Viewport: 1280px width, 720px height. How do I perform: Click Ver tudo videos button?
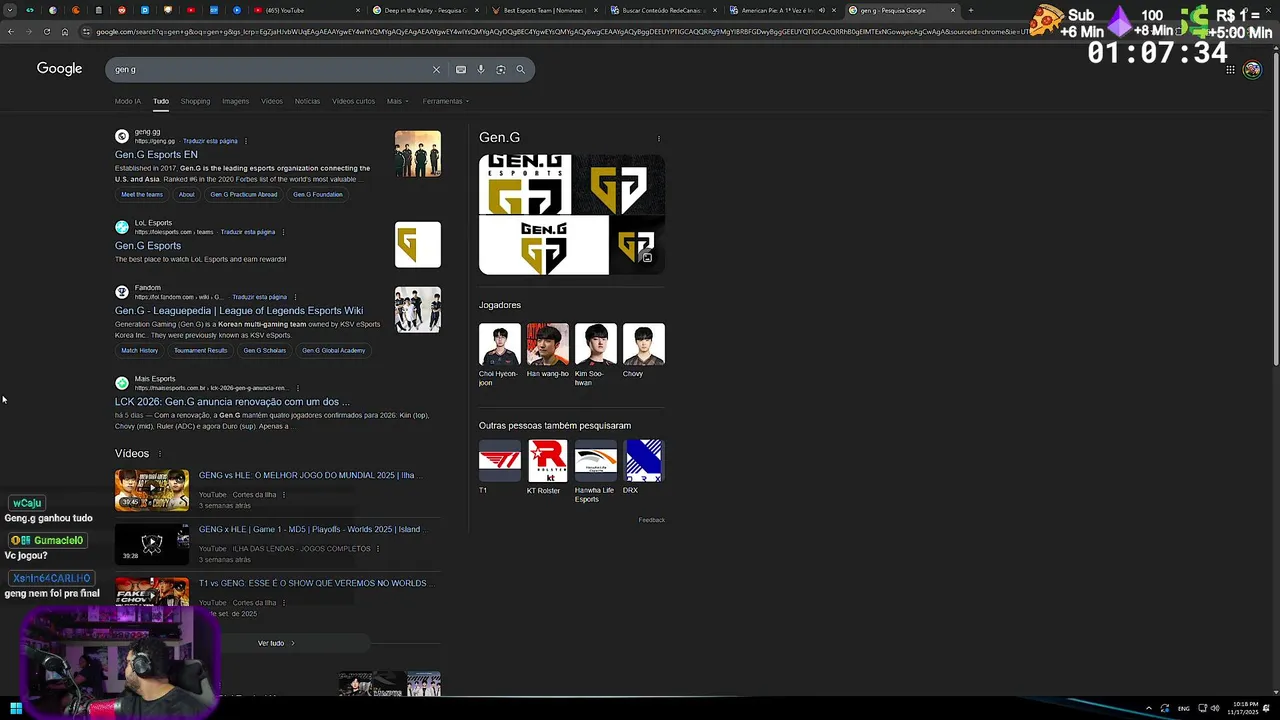tap(276, 643)
